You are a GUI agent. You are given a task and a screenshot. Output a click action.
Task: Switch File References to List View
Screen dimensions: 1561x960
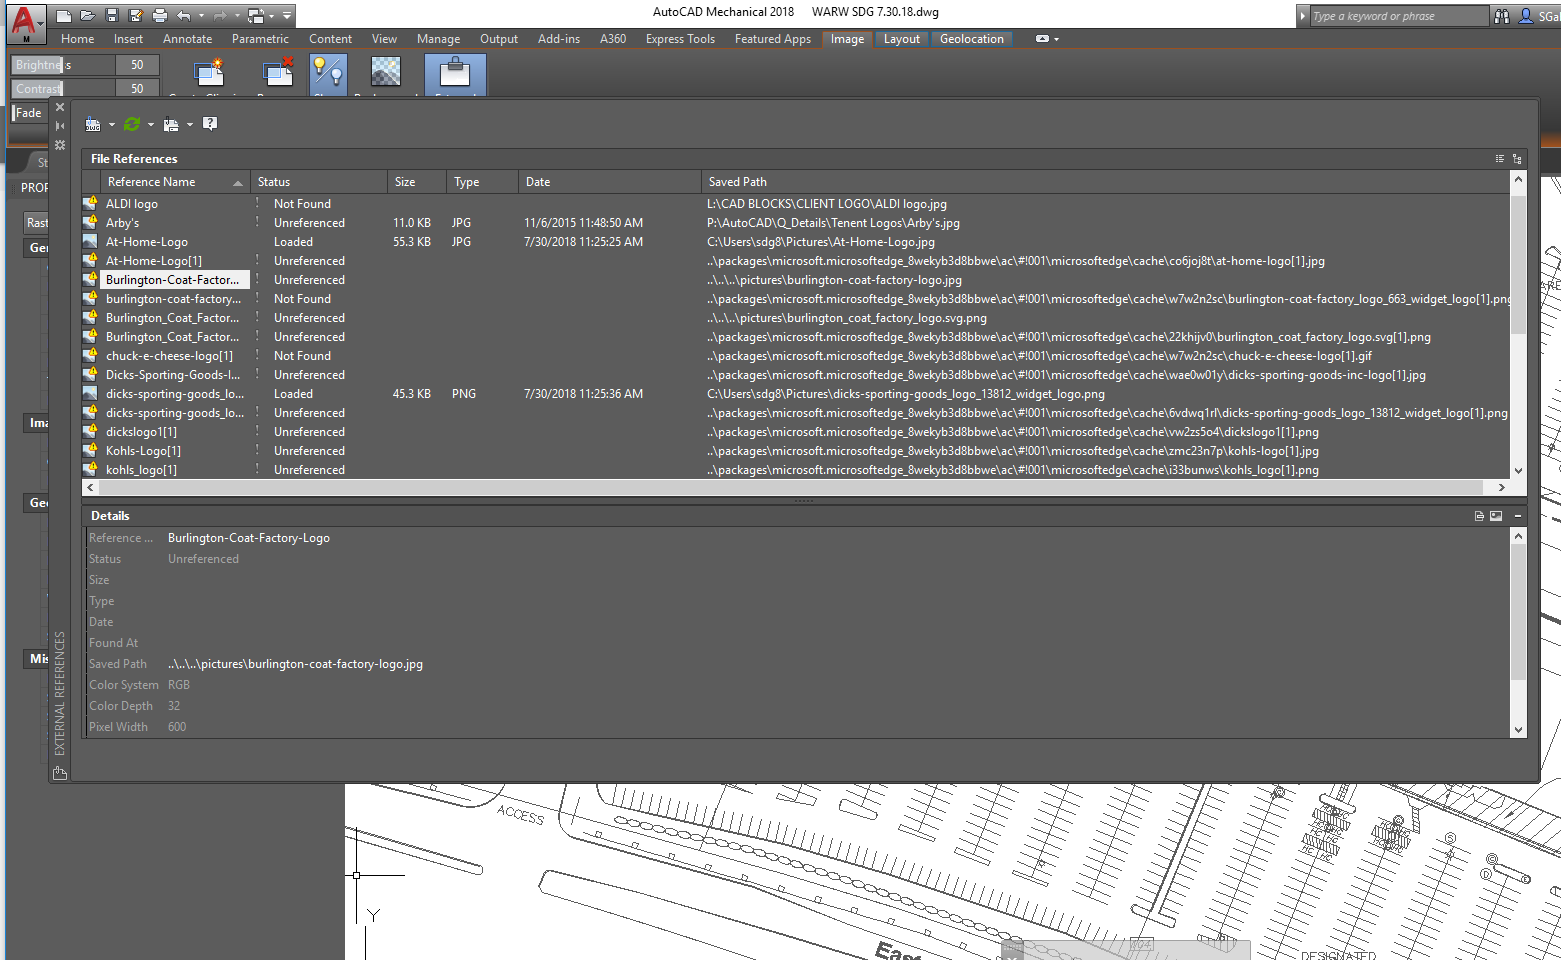click(x=1499, y=158)
